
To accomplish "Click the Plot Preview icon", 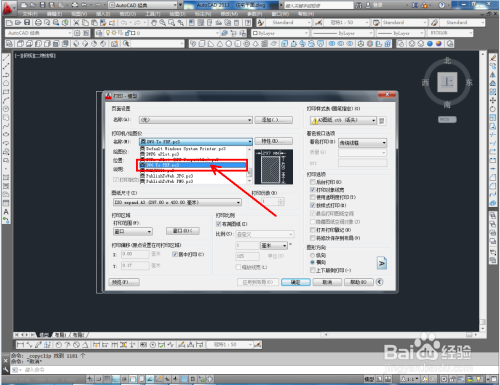I will [47, 23].
